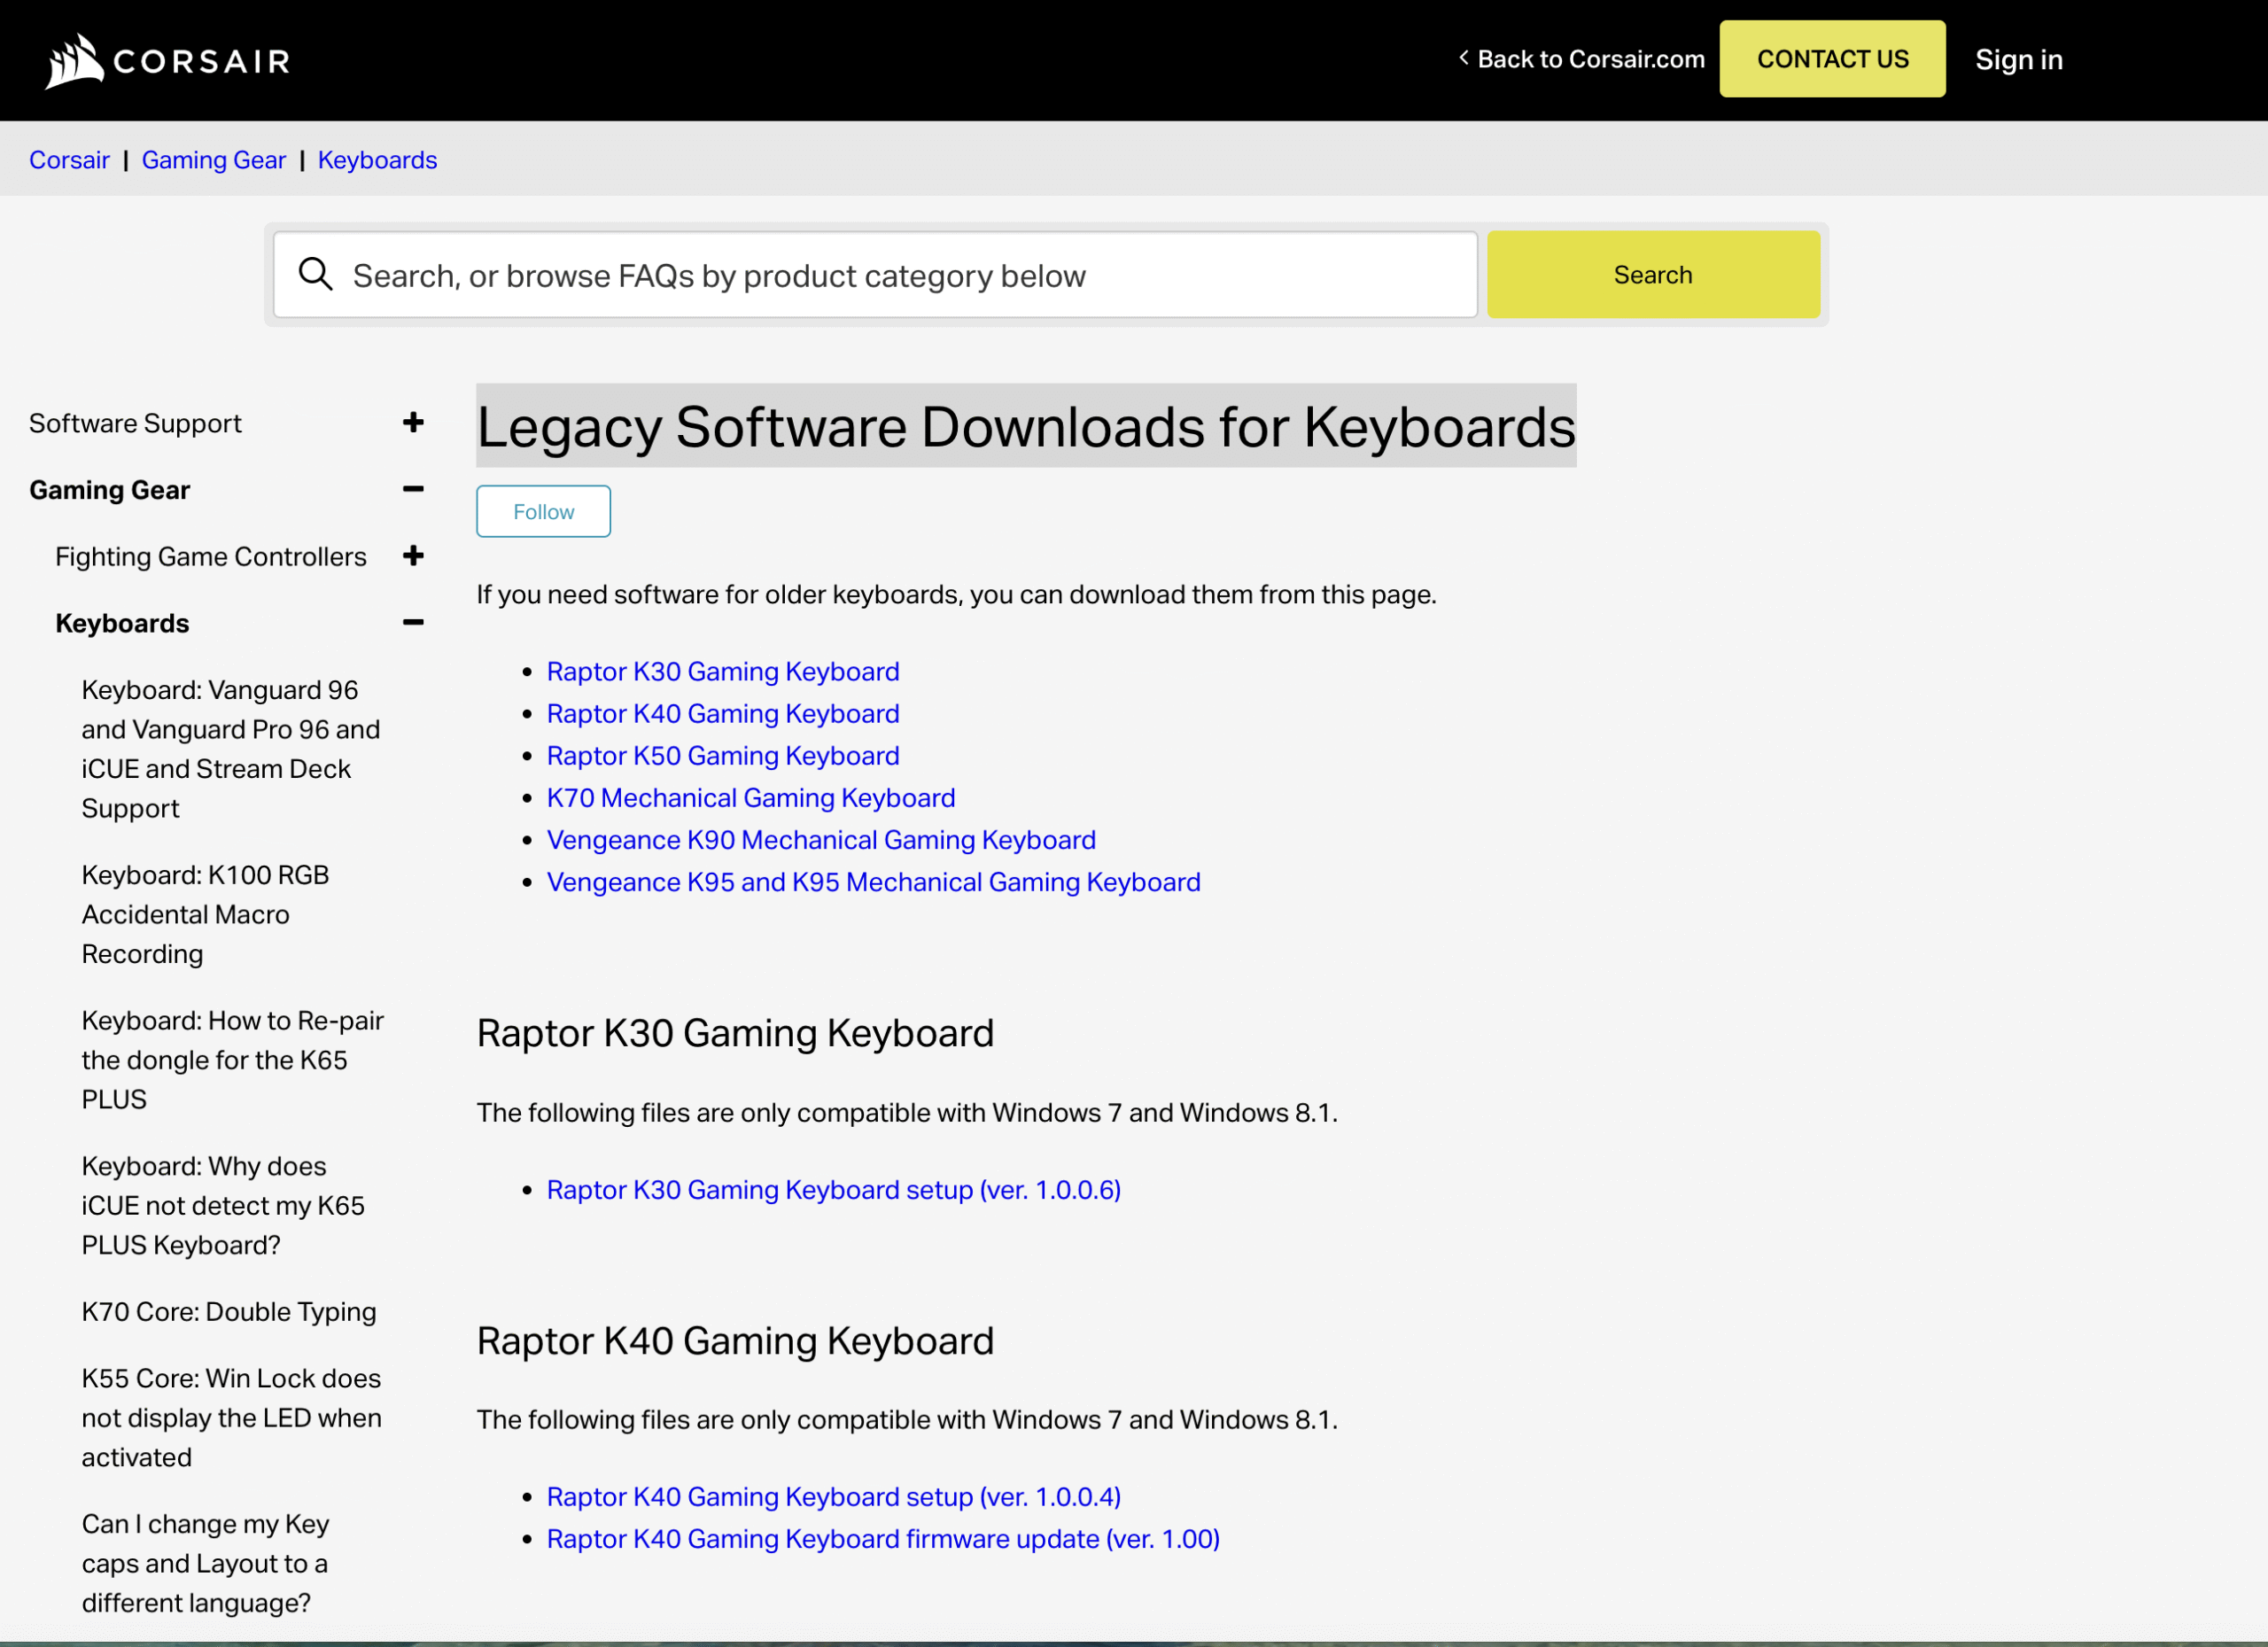Click the back chevron beside Back to Corsair.com

1463,58
